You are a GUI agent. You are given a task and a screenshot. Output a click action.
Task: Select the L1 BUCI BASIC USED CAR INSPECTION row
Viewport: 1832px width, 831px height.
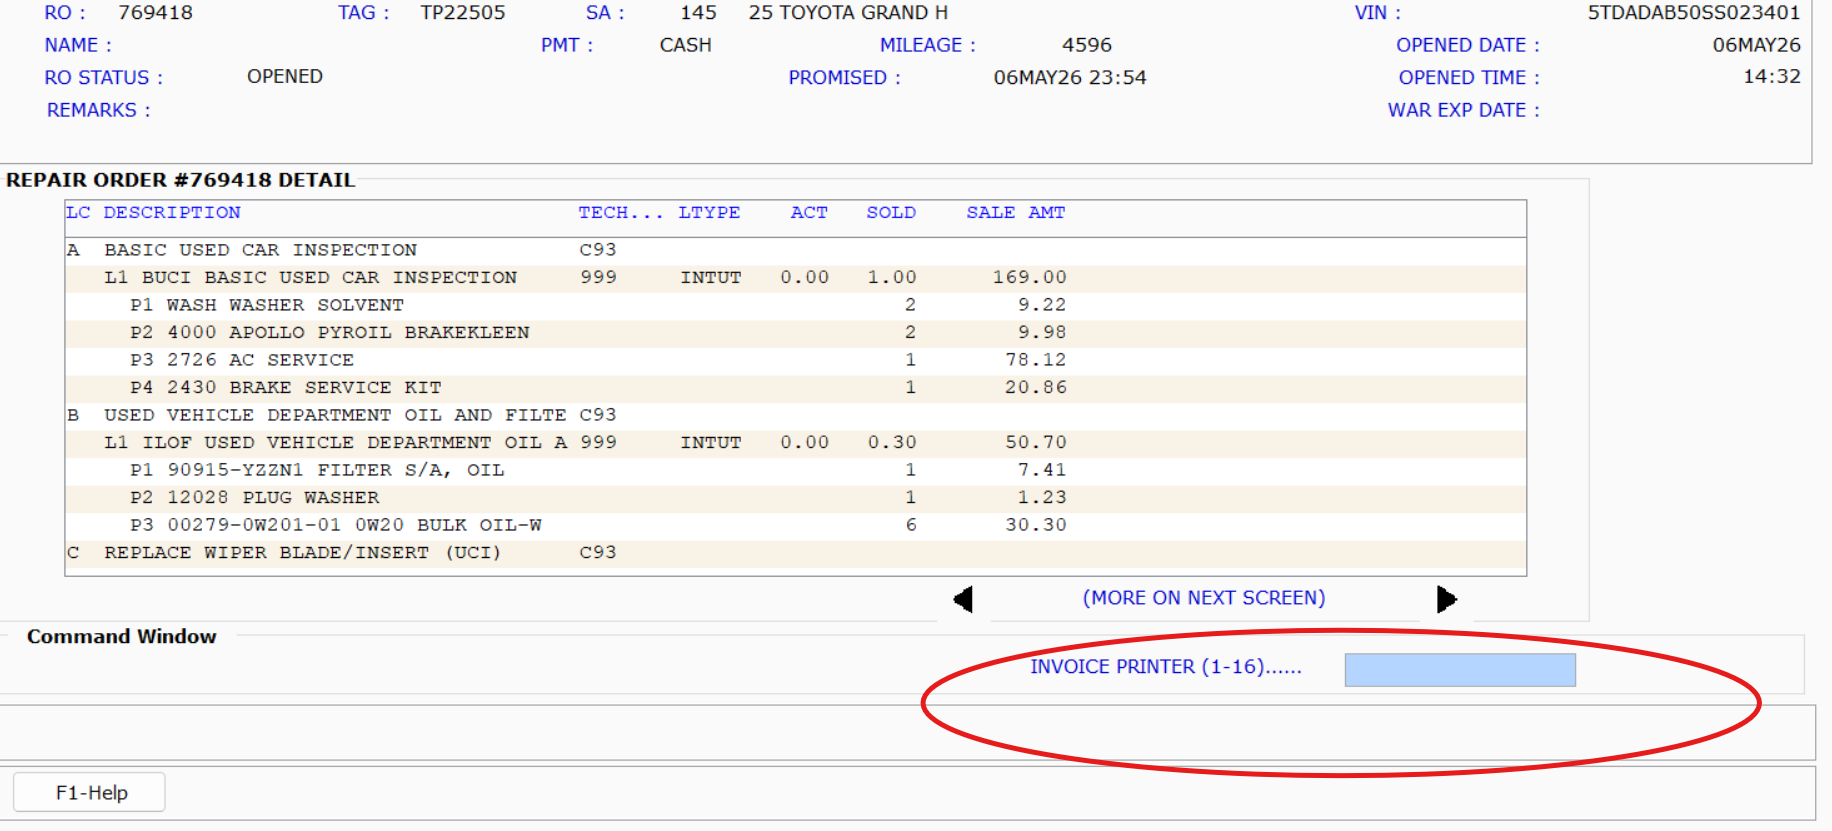point(795,278)
